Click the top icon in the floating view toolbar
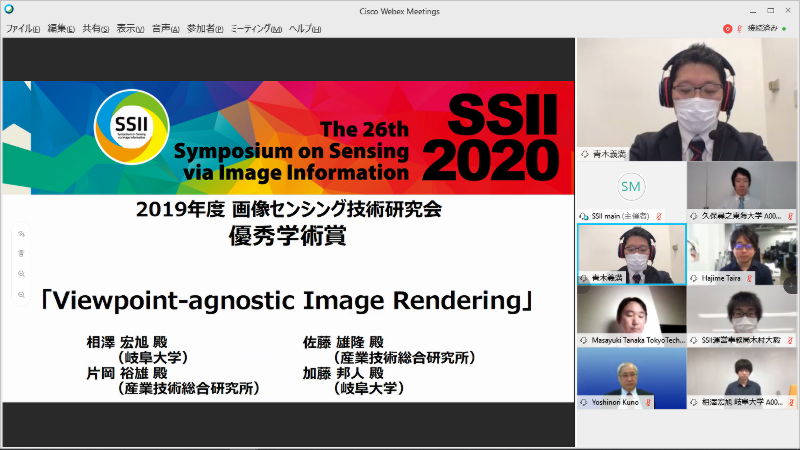Screen dimensions: 800x450 pyautogui.click(x=21, y=234)
